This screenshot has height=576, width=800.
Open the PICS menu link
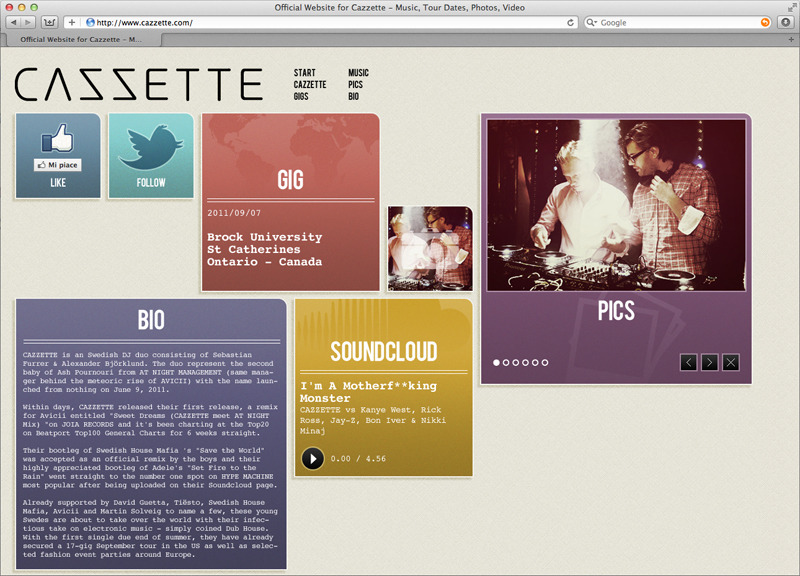356,85
